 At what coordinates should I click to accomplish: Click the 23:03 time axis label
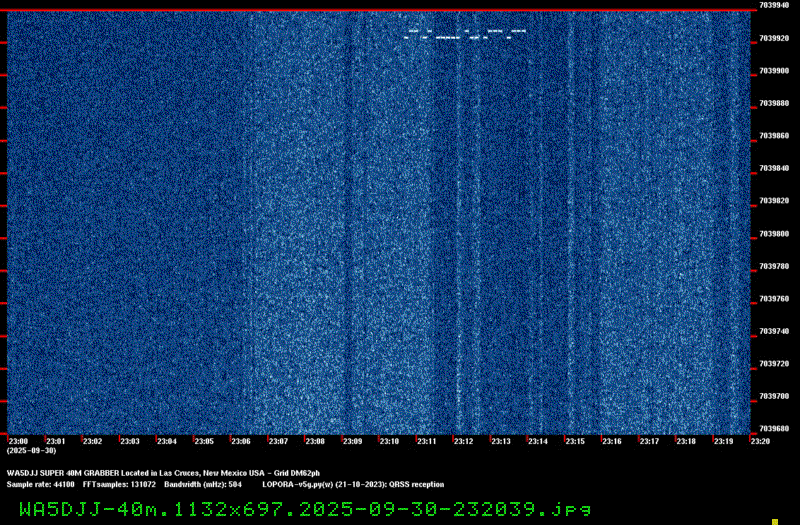click(130, 441)
